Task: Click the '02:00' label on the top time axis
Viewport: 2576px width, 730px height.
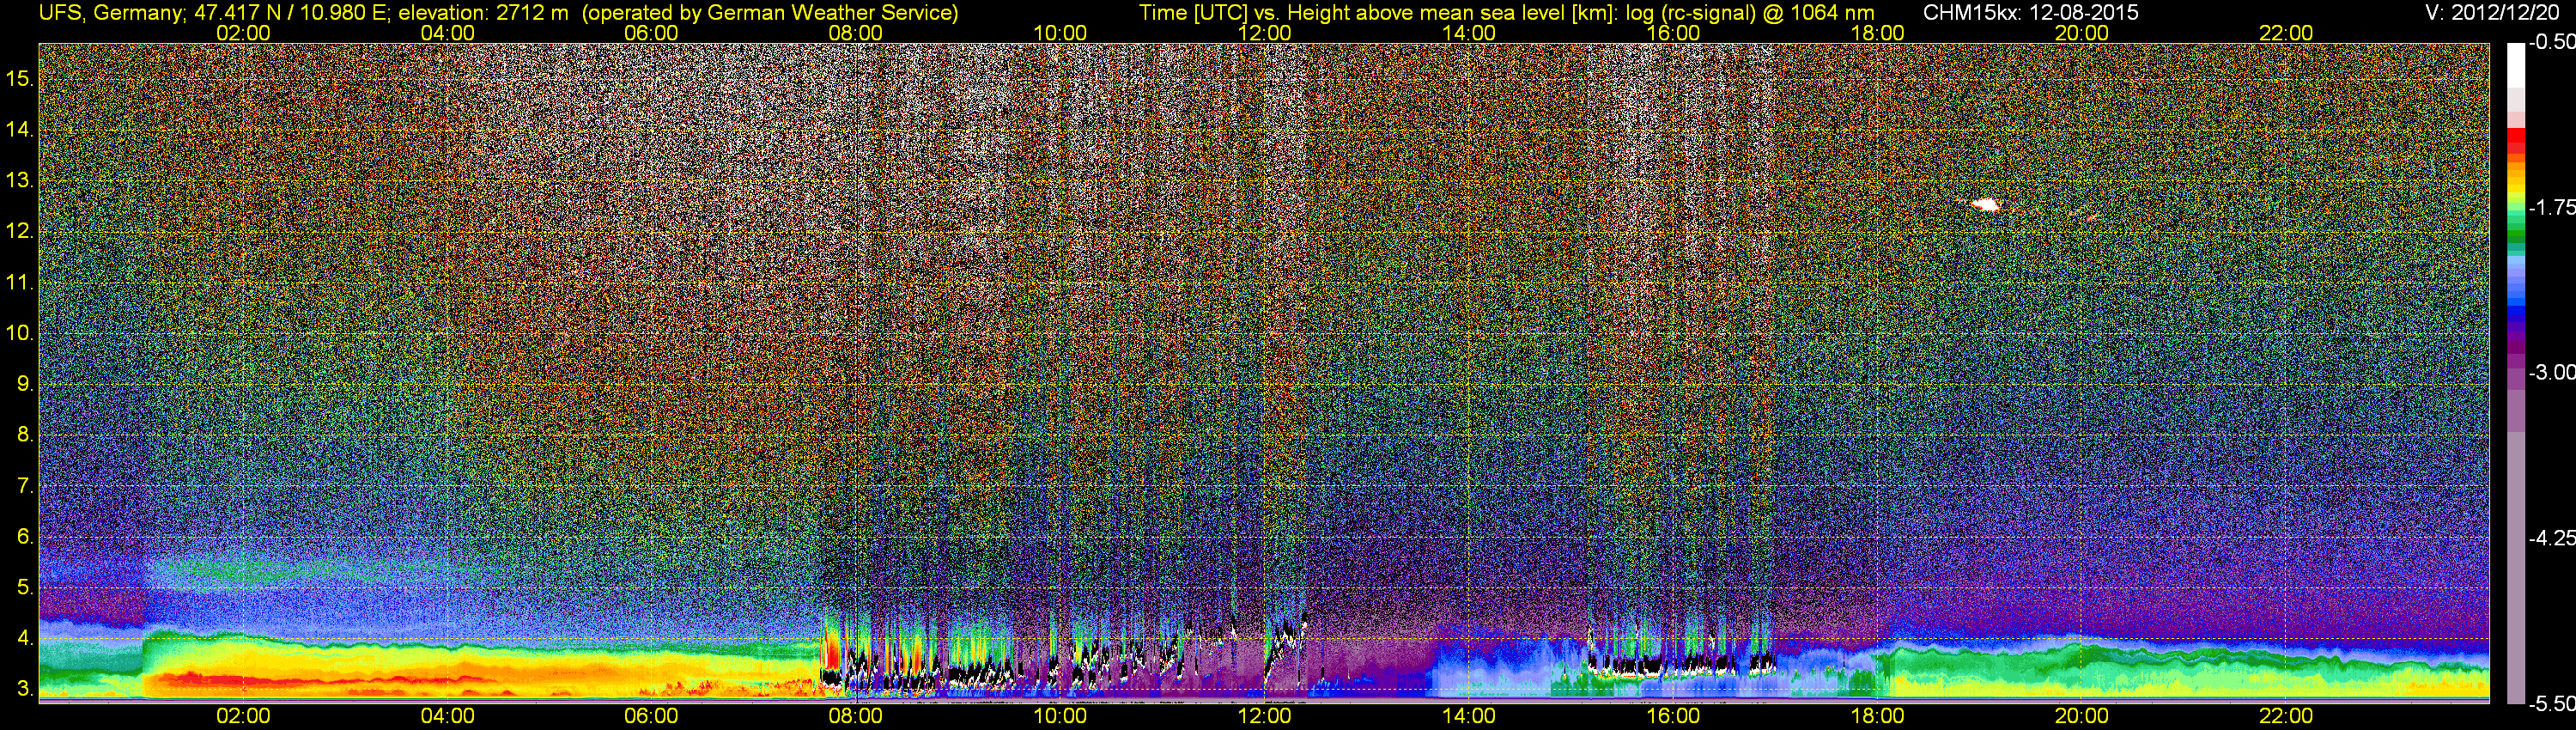Action: click(243, 33)
